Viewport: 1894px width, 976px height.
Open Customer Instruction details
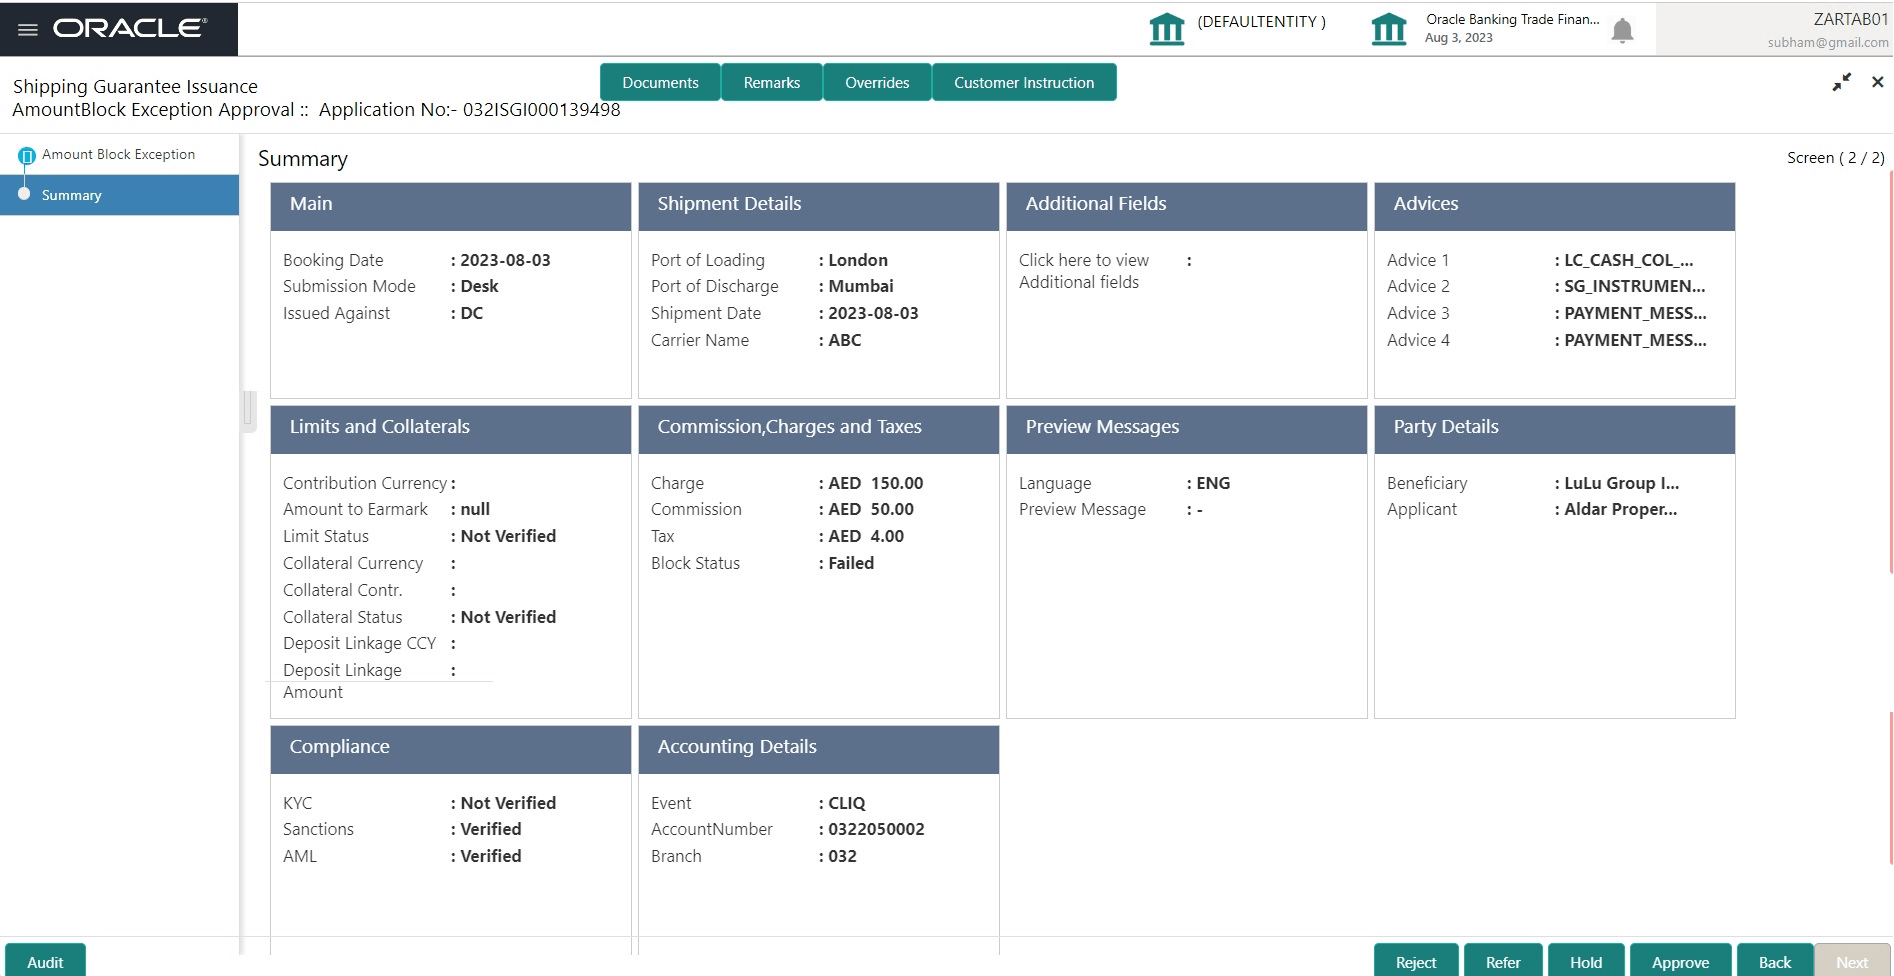pyautogui.click(x=1024, y=82)
